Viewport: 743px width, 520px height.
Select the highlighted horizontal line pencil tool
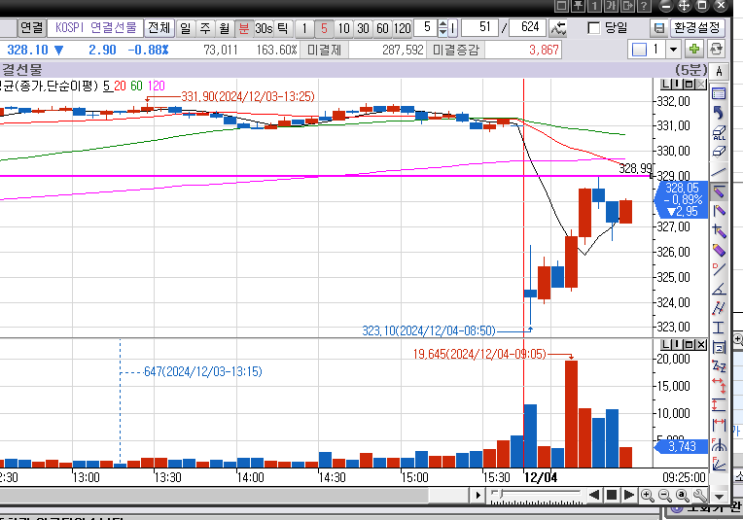tap(719, 191)
